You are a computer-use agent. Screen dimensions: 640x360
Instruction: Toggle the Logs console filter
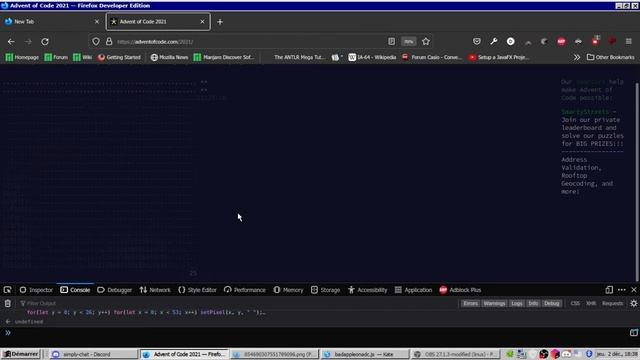(x=517, y=303)
